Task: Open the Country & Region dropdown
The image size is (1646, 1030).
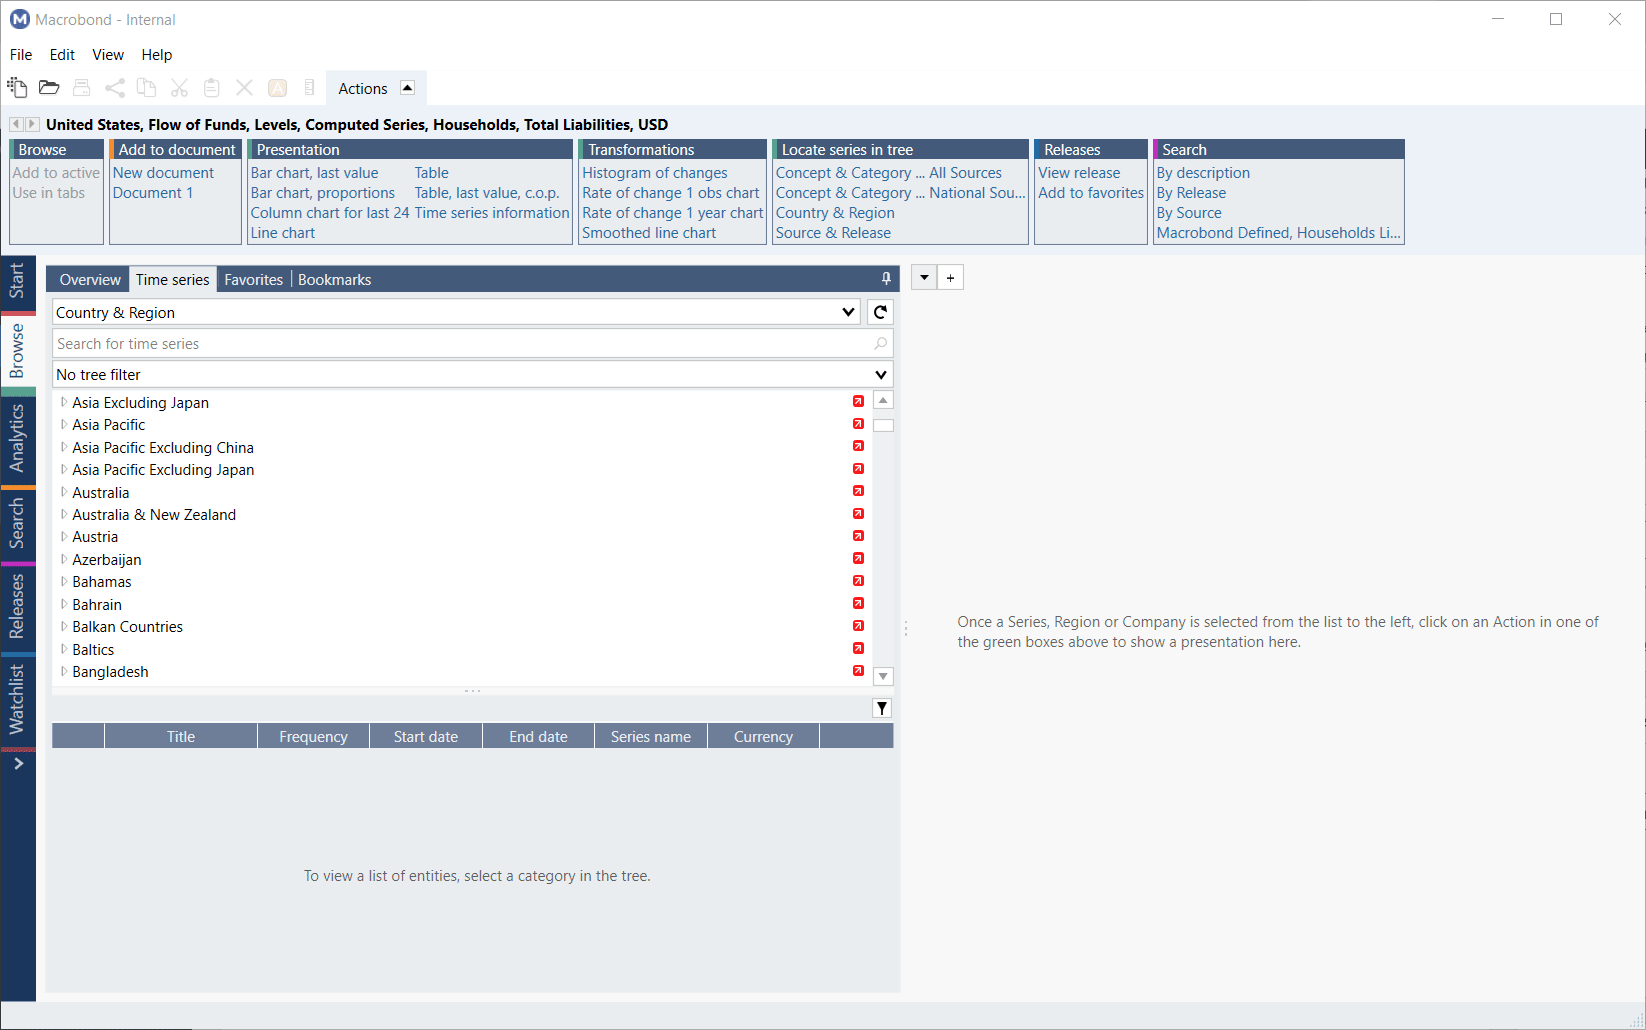Action: point(849,312)
